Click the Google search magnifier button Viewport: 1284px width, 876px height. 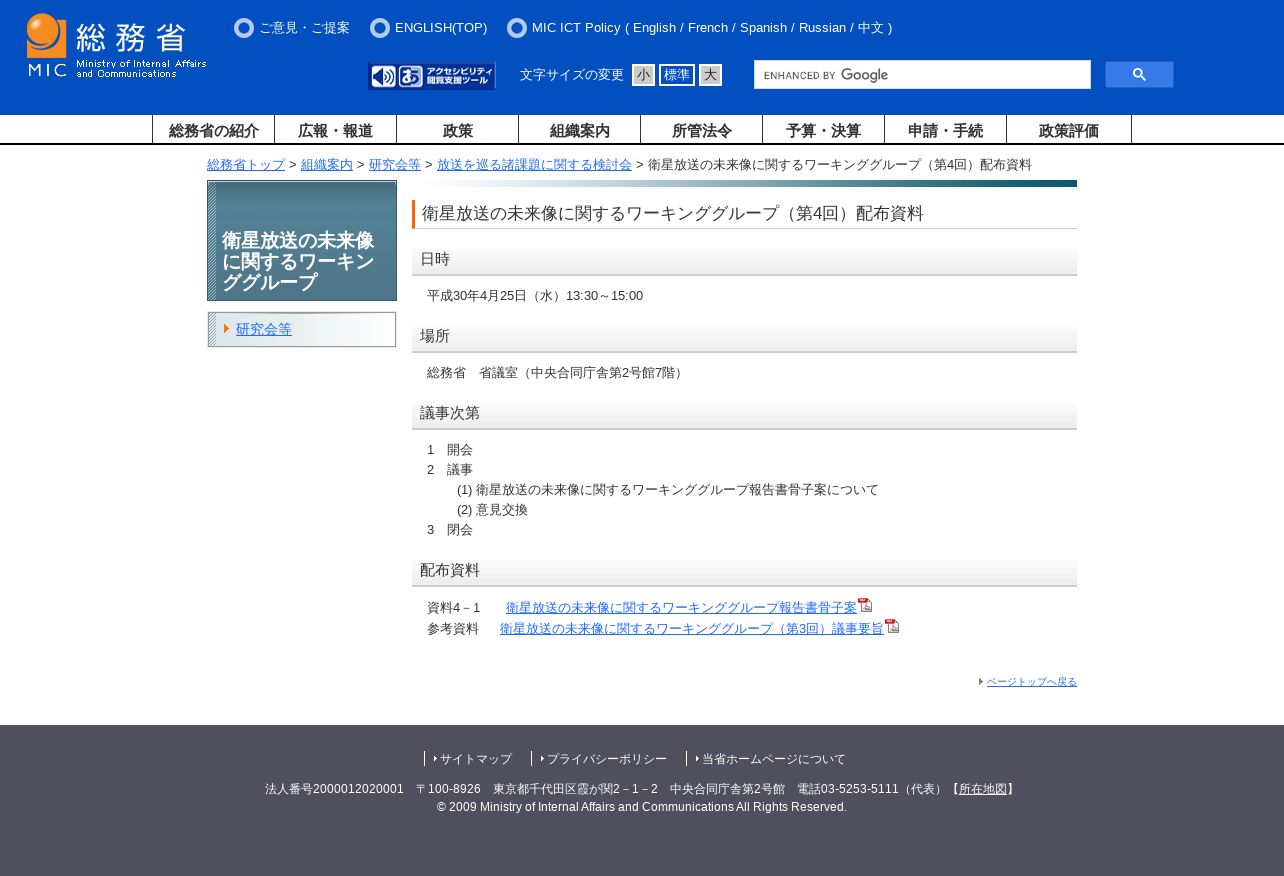point(1139,75)
